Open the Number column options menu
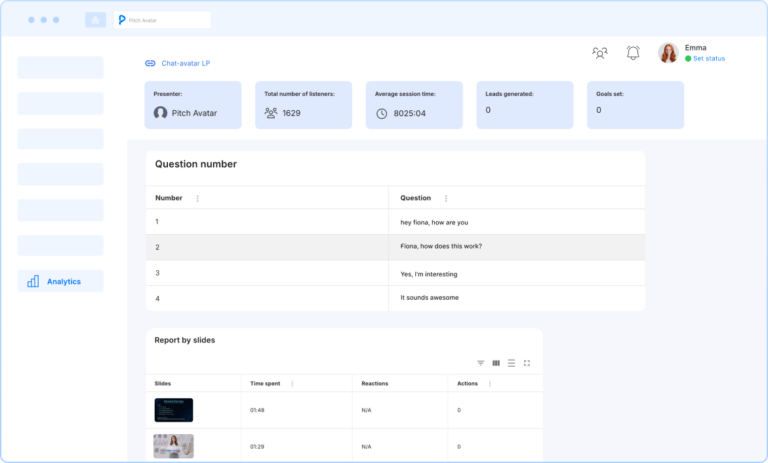This screenshot has height=463, width=768. 197,198
